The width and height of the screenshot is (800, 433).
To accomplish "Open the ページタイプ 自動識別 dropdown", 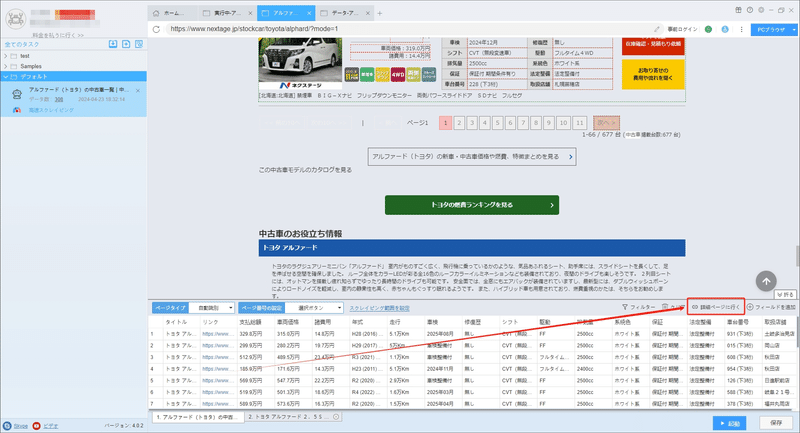I will tap(212, 308).
